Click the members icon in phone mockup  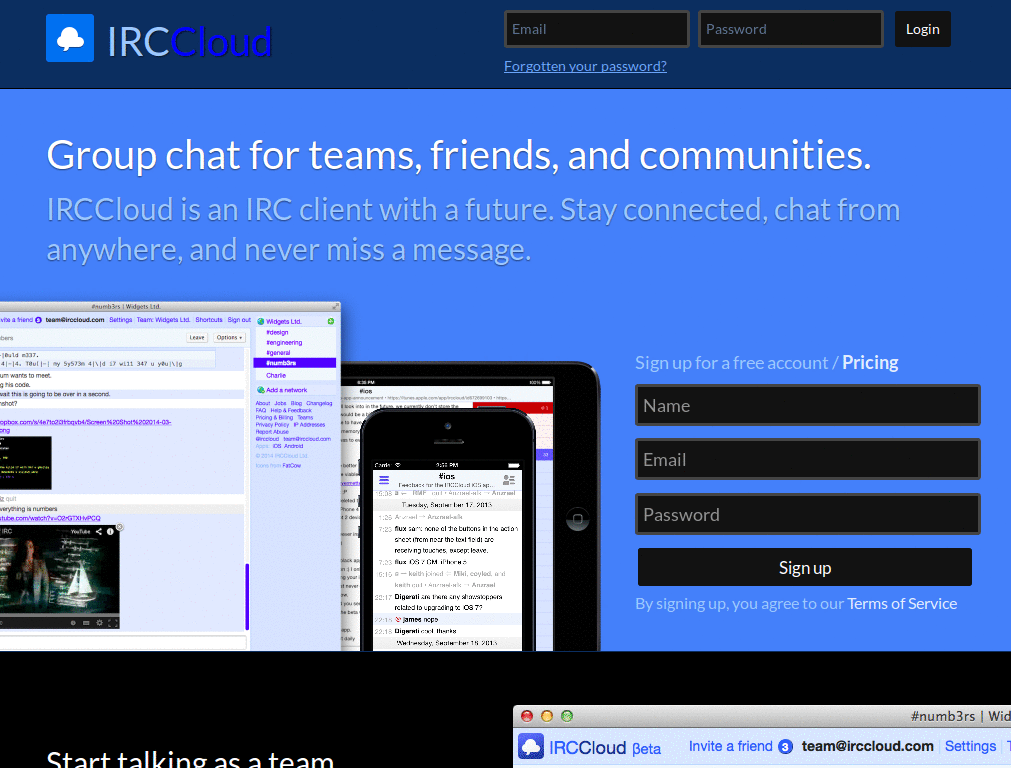[509, 480]
